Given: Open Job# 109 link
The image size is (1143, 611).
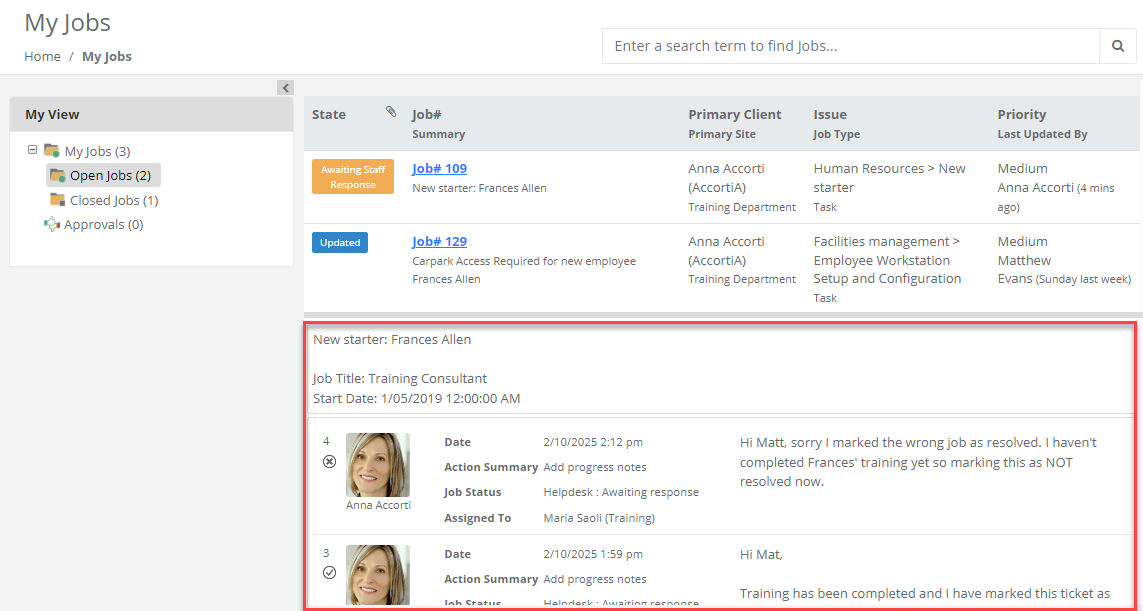Looking at the screenshot, I should [439, 169].
